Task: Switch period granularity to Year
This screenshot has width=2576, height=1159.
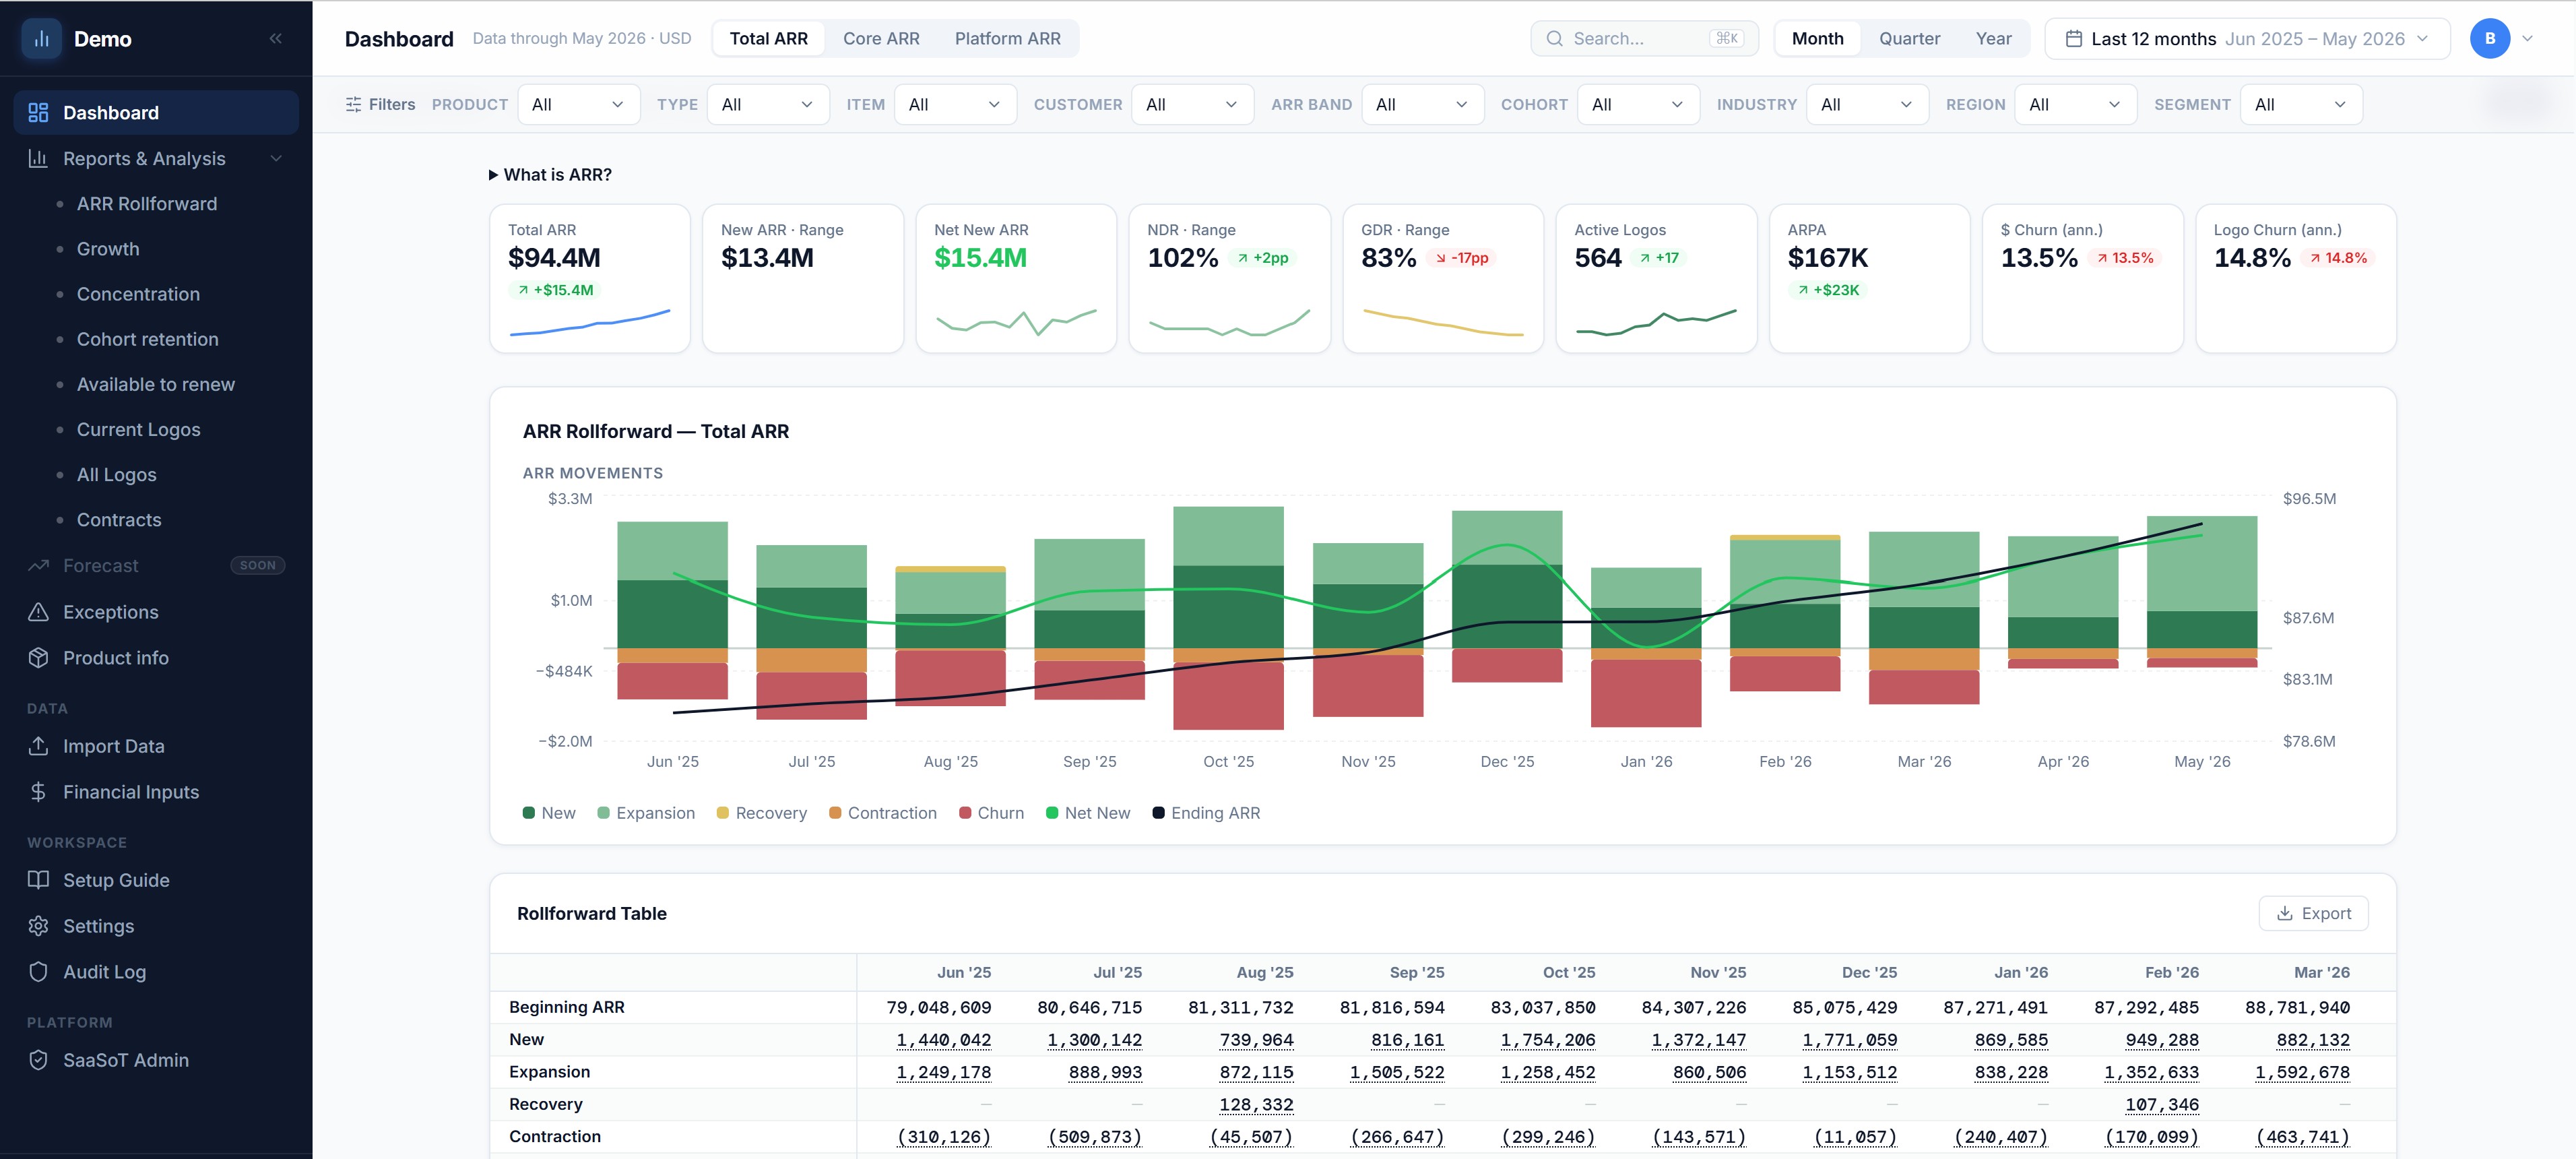Action: 1993,38
